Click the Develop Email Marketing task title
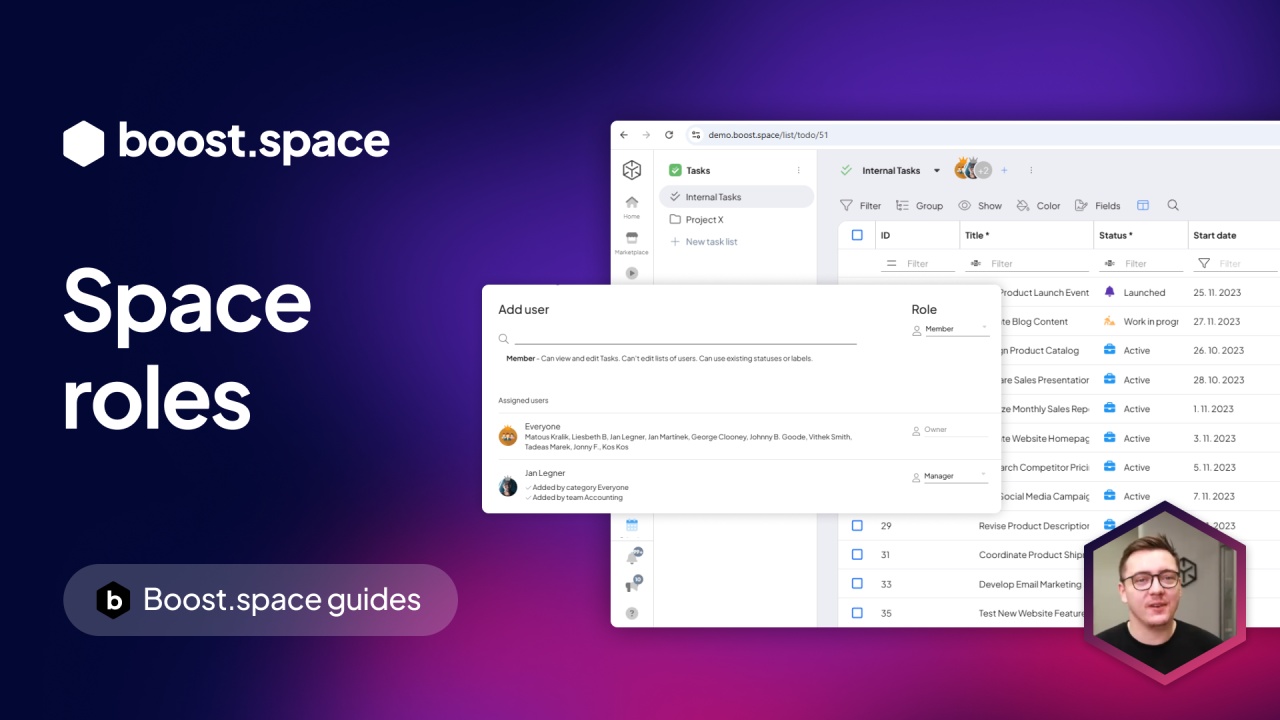The width and height of the screenshot is (1280, 720). tap(1030, 584)
